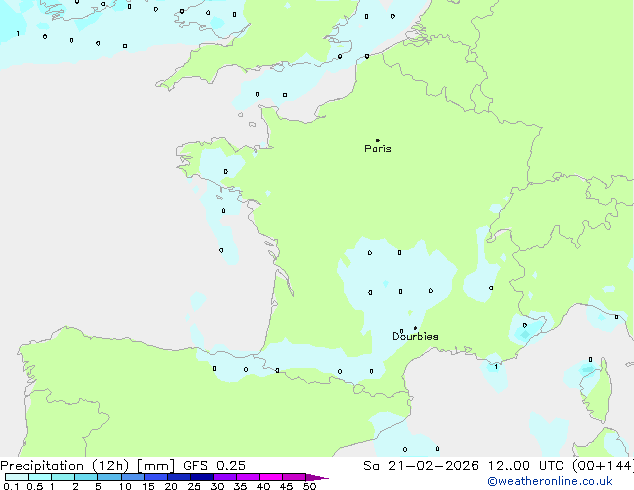
Task: Click the Paris city label
Action: click(378, 149)
